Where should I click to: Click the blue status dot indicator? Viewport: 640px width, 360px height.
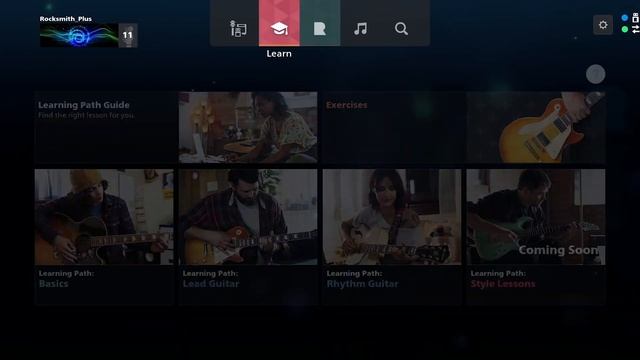624,18
